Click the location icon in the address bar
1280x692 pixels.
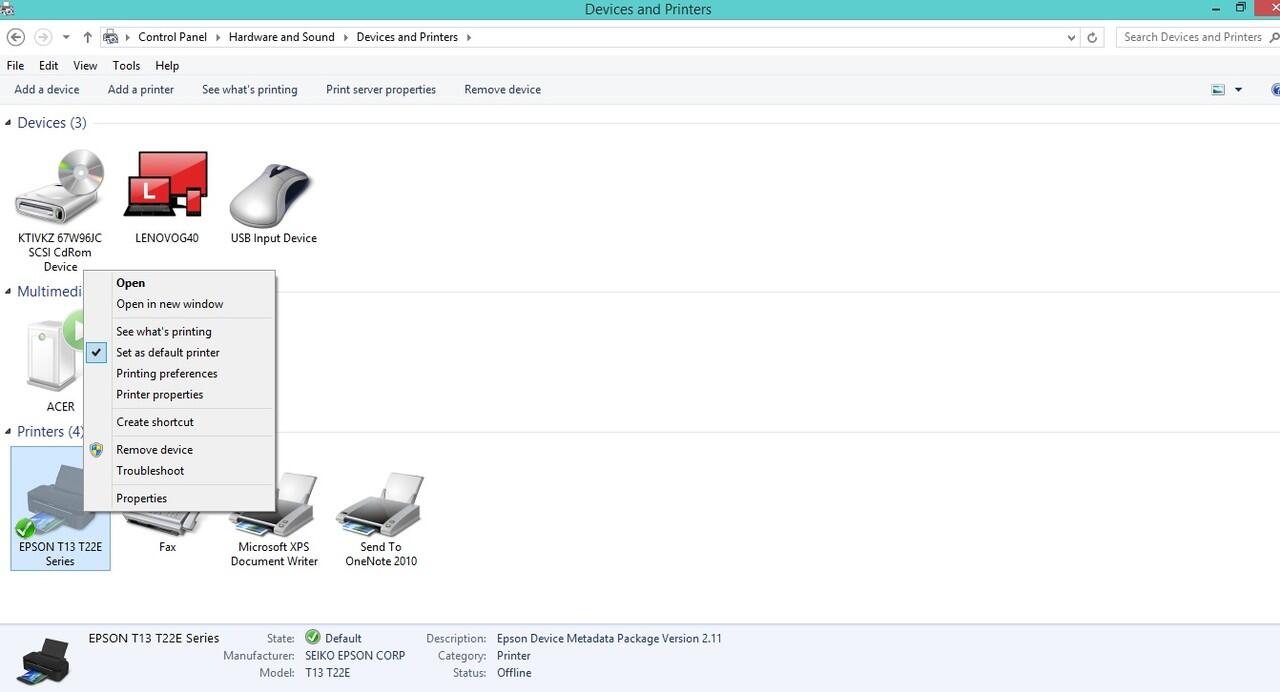(x=111, y=37)
